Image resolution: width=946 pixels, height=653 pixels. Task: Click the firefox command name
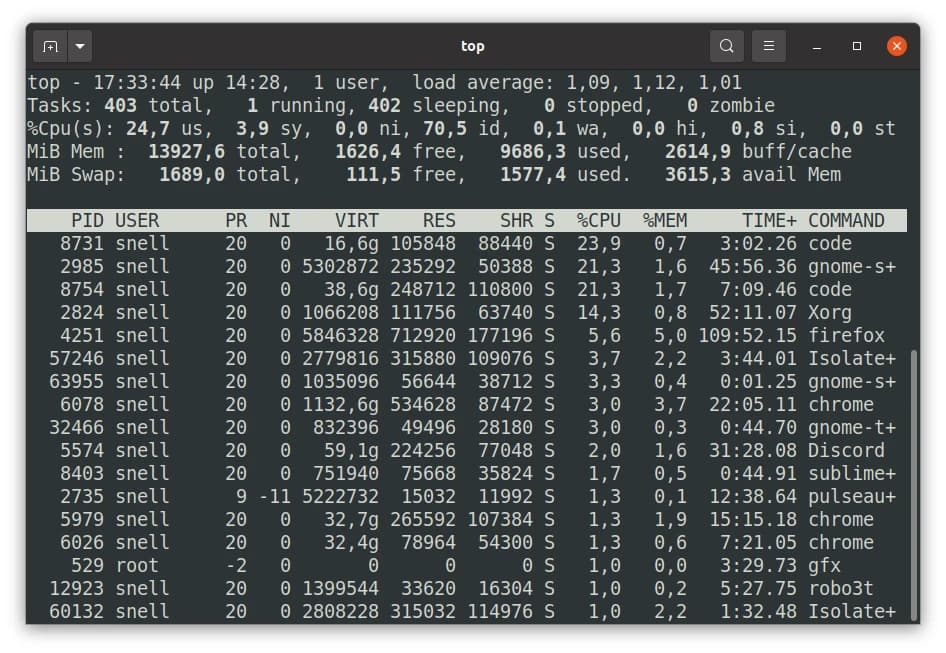[846, 336]
